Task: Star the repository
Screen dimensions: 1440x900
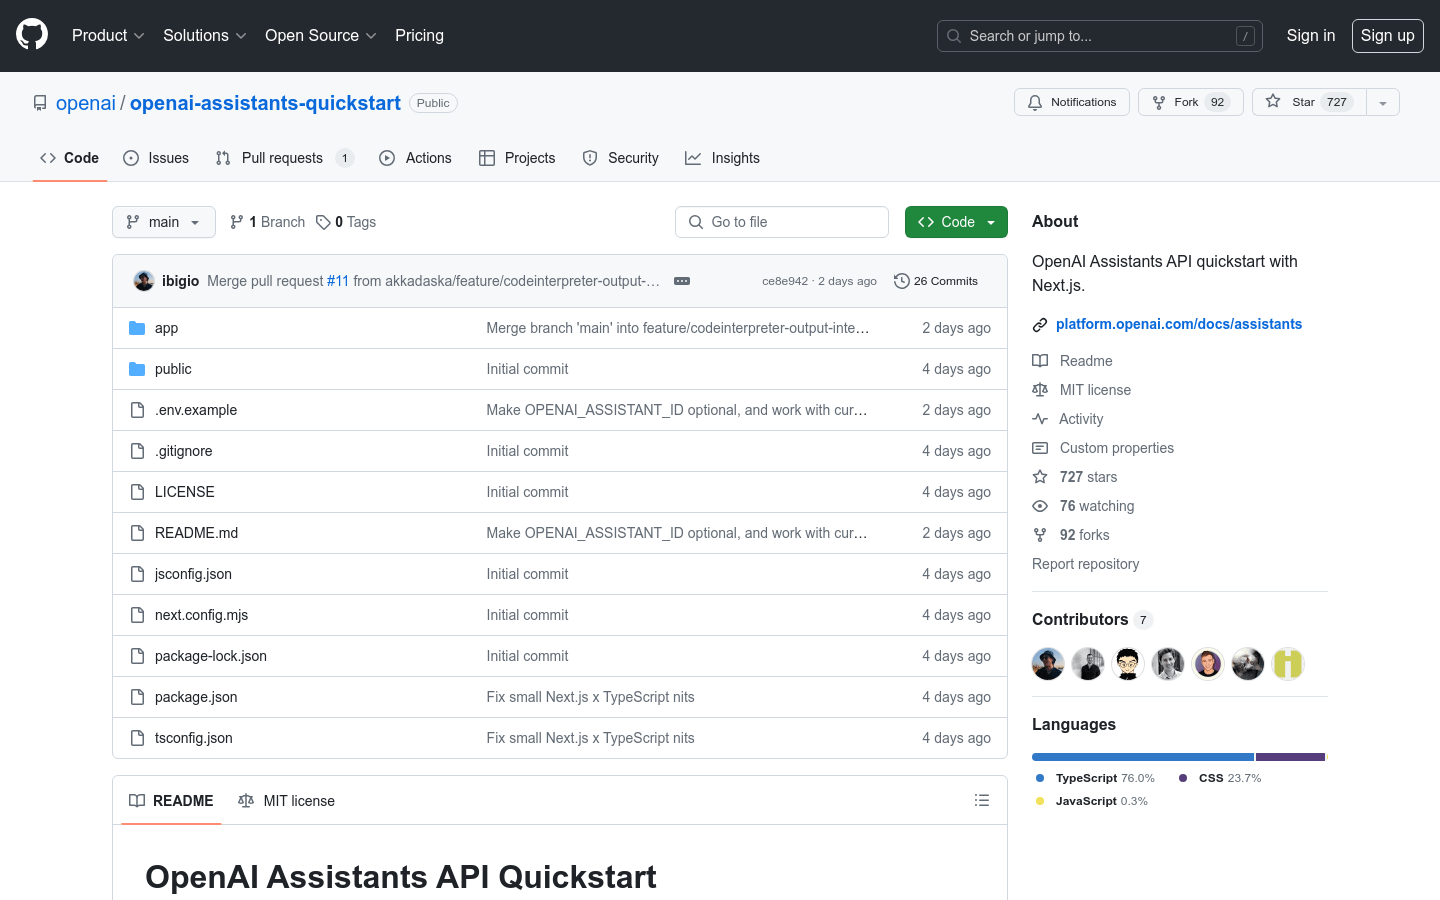Action: tap(1309, 102)
